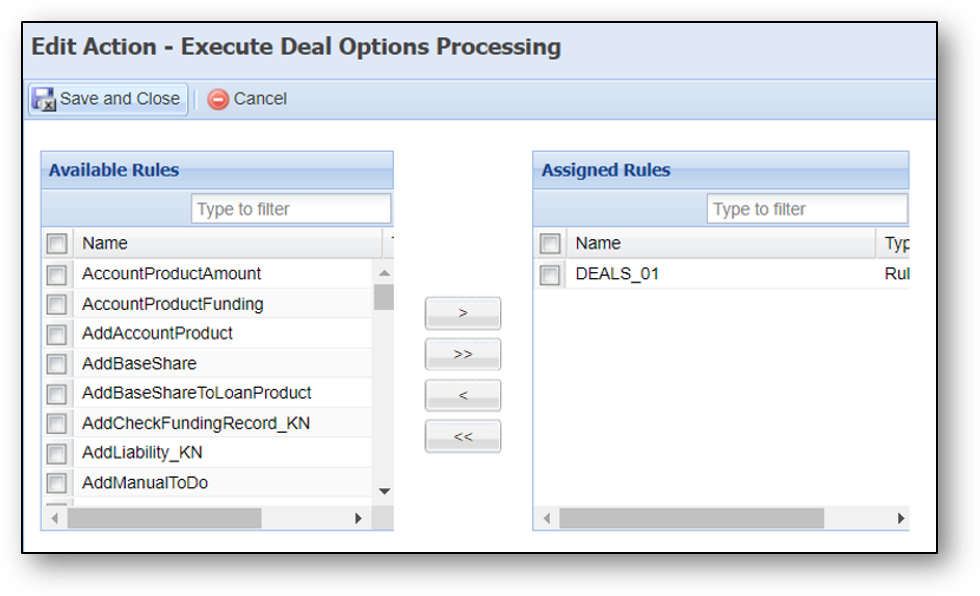
Task: Unassign all rules with << button
Action: pos(462,437)
